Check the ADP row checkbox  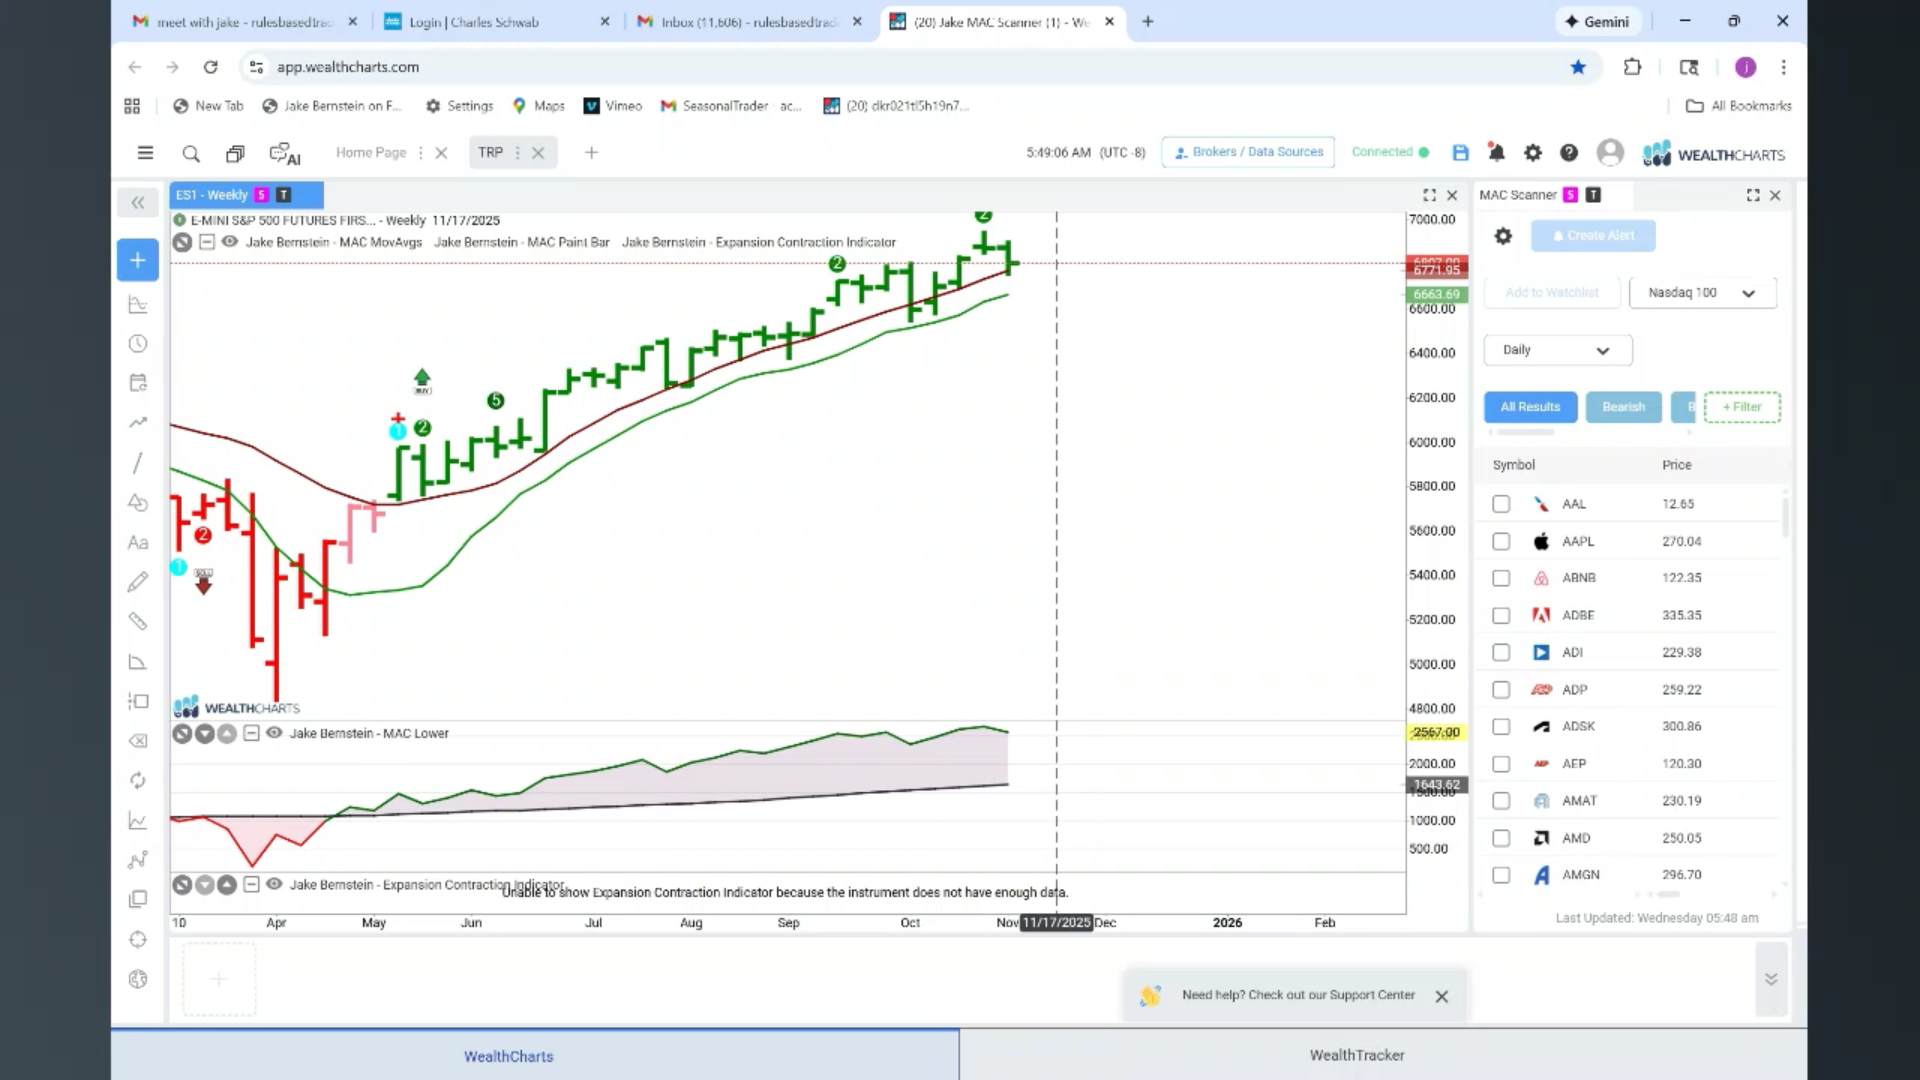coord(1501,689)
